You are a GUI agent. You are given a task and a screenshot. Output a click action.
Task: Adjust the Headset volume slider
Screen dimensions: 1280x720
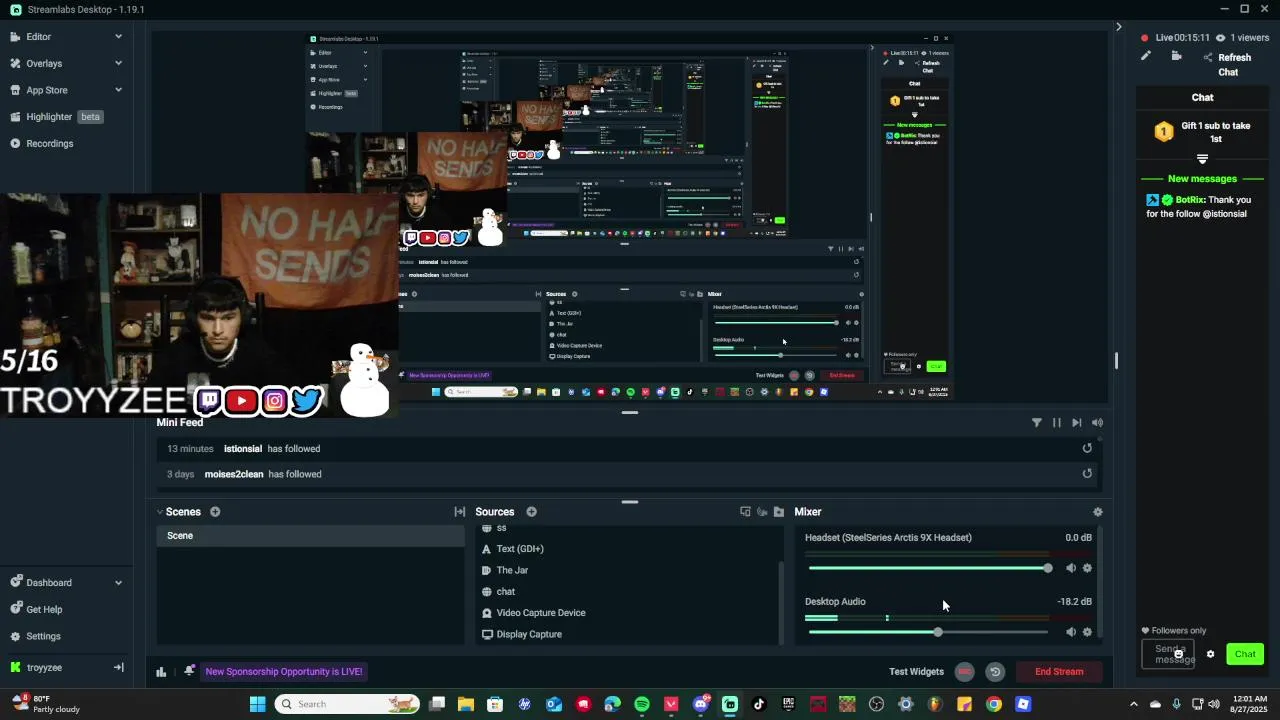coord(928,568)
